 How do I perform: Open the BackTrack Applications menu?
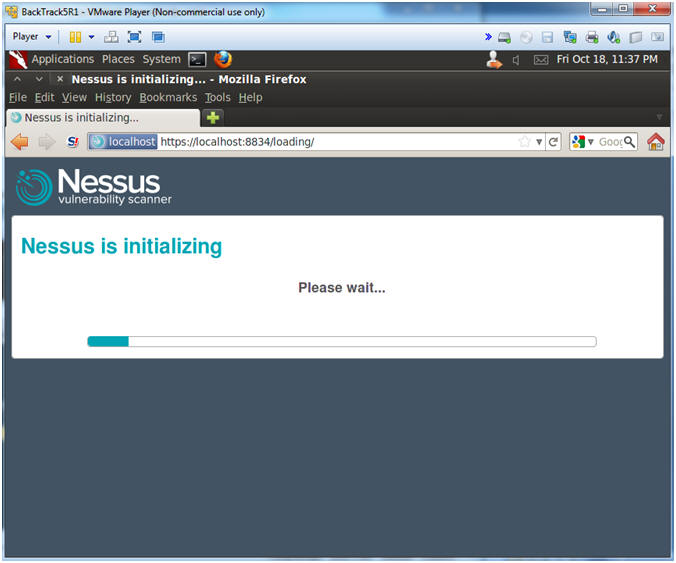coord(63,59)
